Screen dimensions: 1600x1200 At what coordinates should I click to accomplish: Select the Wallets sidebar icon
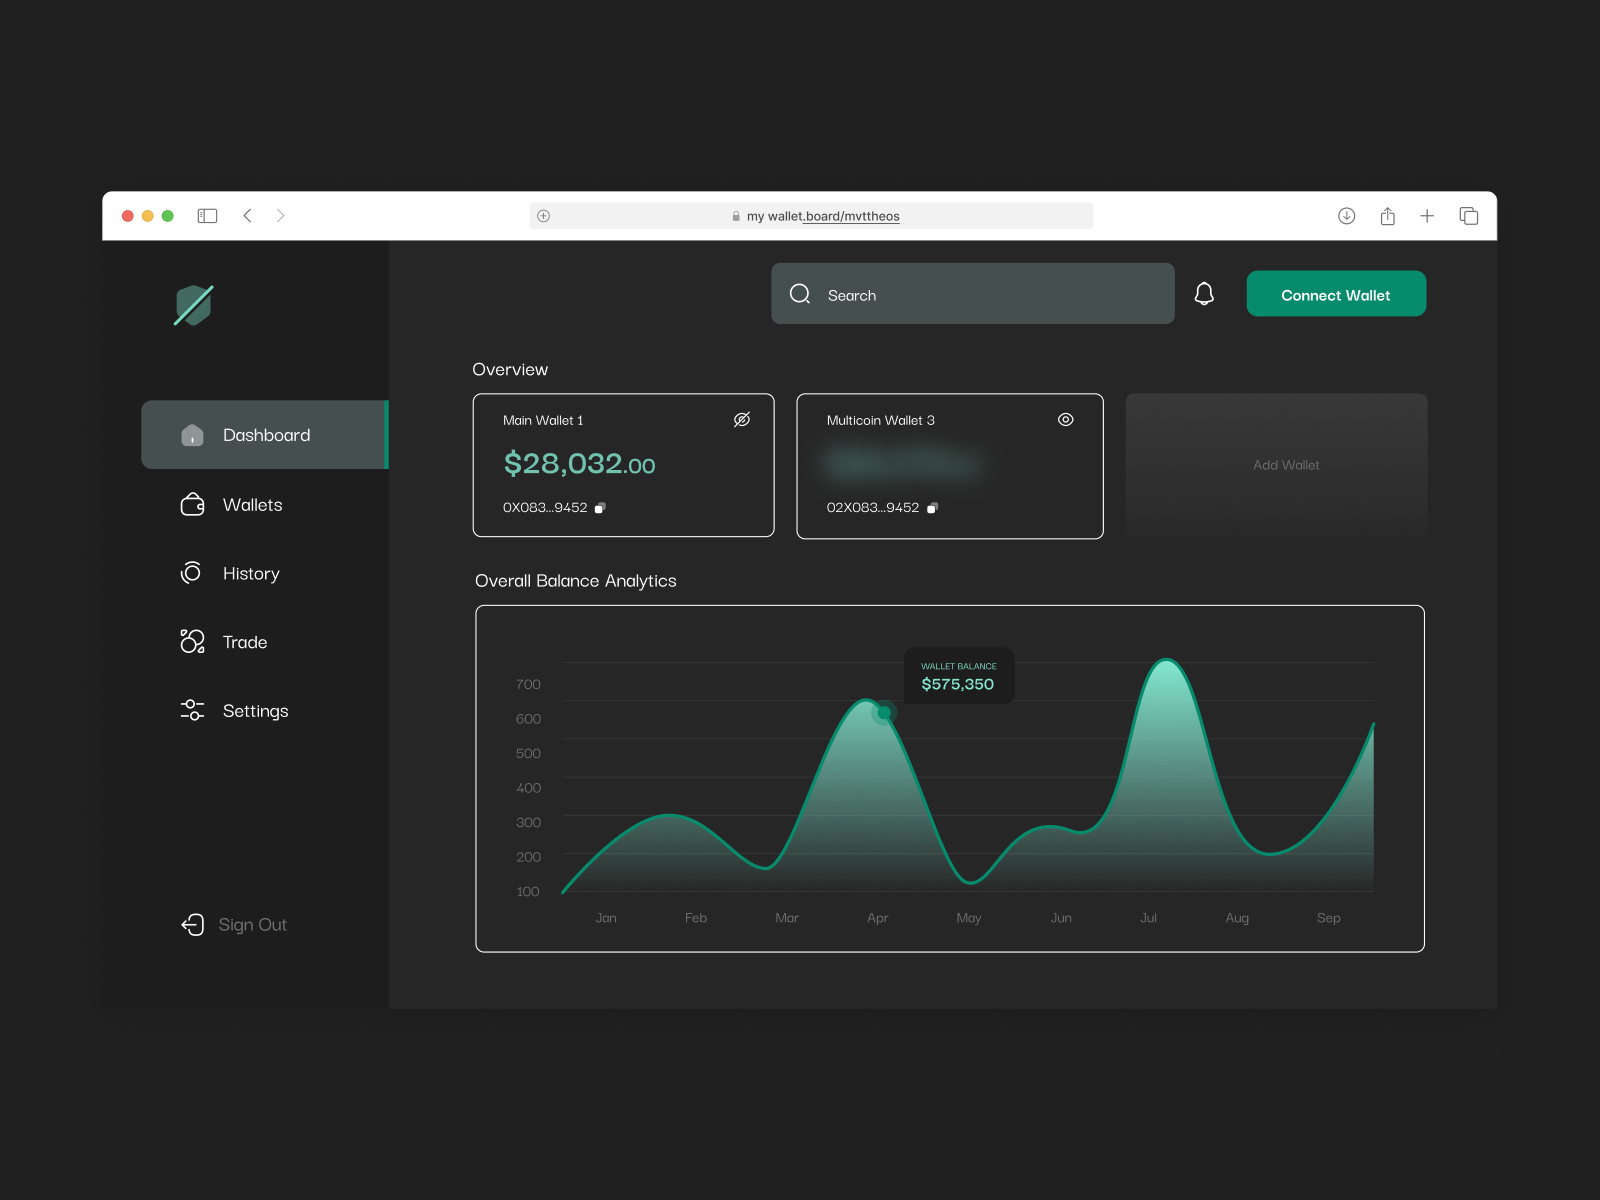(x=191, y=505)
